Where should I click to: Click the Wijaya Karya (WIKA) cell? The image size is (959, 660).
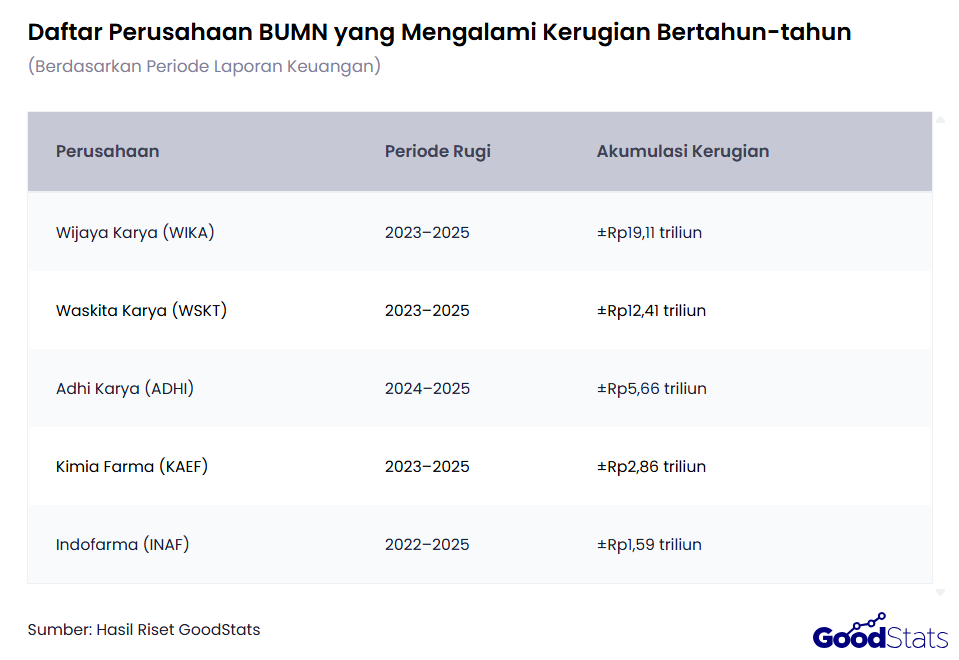tap(135, 232)
